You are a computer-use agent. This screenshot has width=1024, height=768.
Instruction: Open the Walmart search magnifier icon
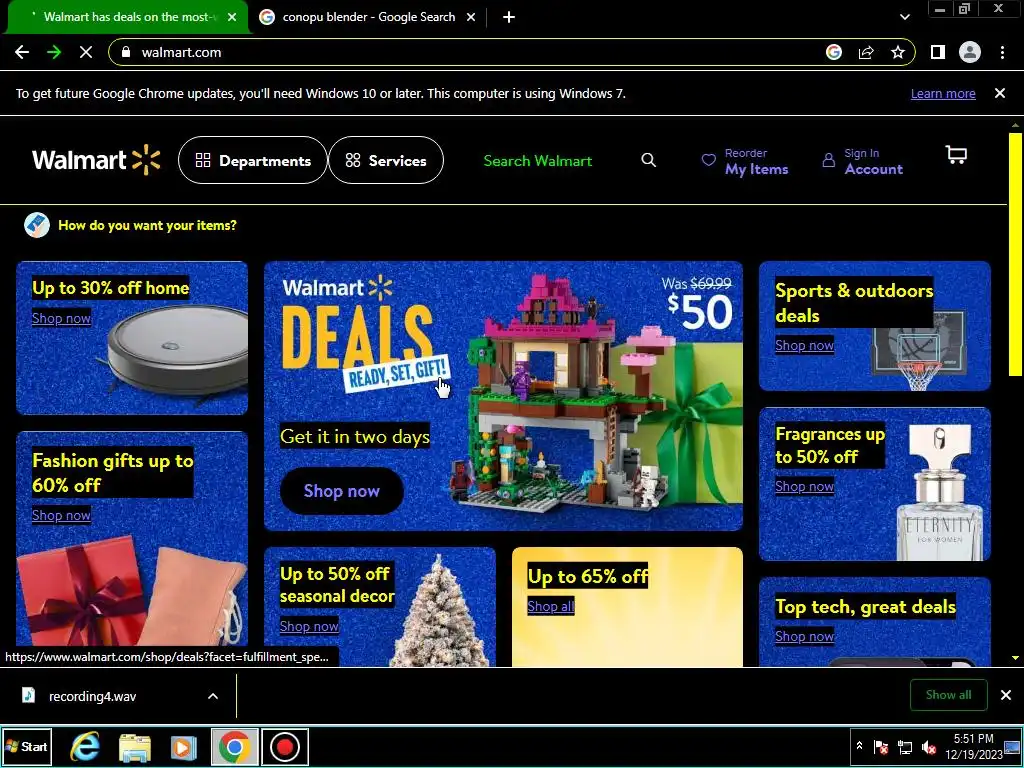pyautogui.click(x=648, y=160)
